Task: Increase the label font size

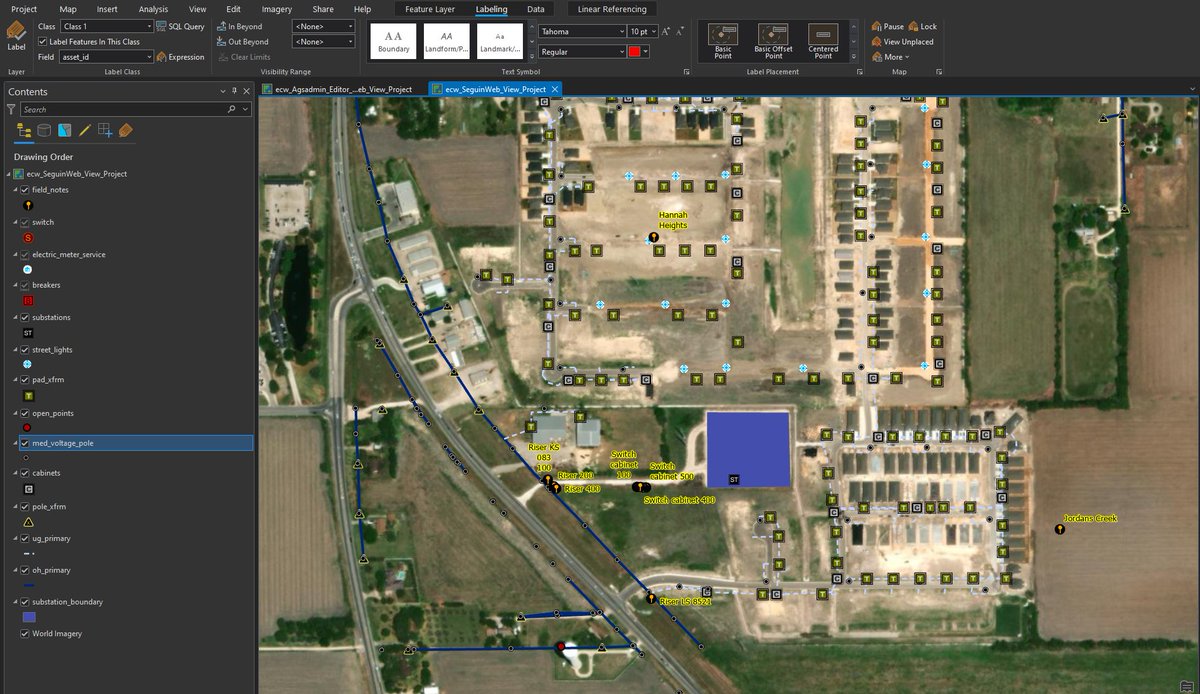Action: [667, 32]
